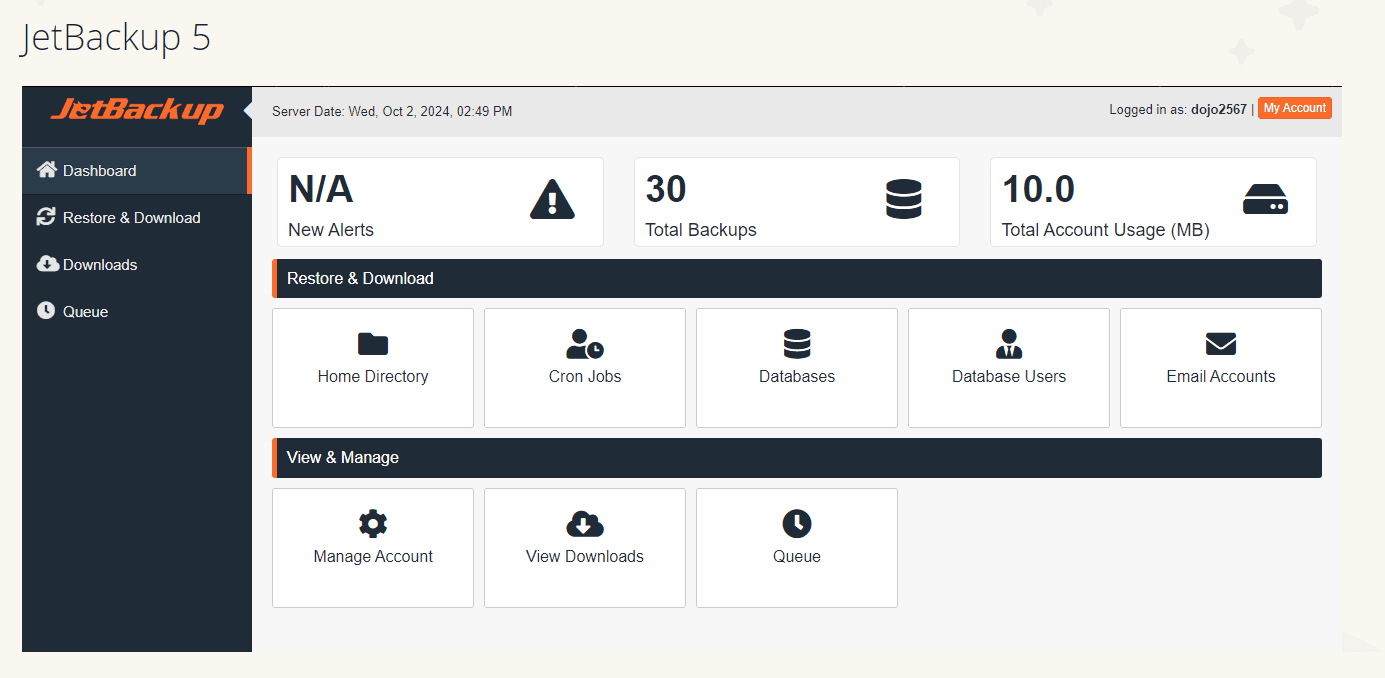1385x678 pixels.
Task: Open Restore & Download from the sidebar
Action: coord(130,217)
